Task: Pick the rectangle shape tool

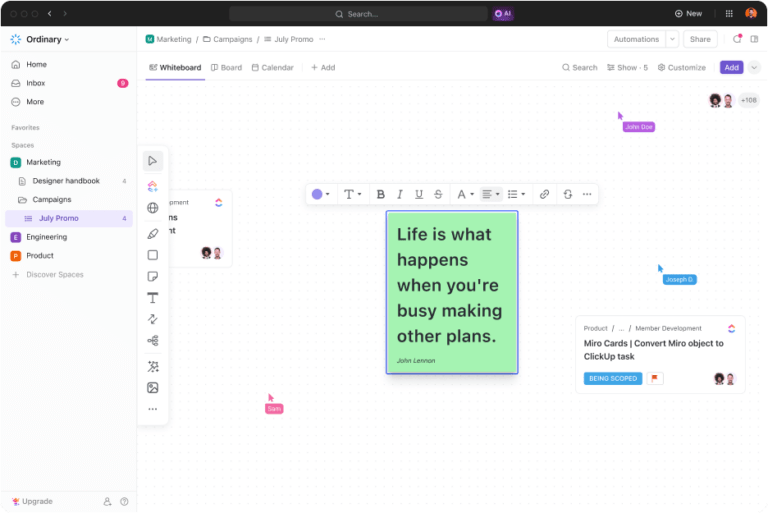Action: [x=152, y=255]
